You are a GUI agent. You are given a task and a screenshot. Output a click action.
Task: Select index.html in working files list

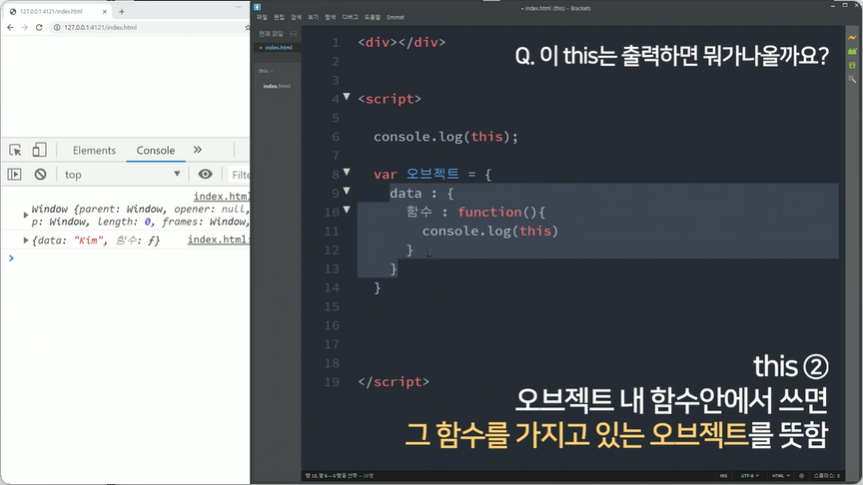(x=278, y=48)
